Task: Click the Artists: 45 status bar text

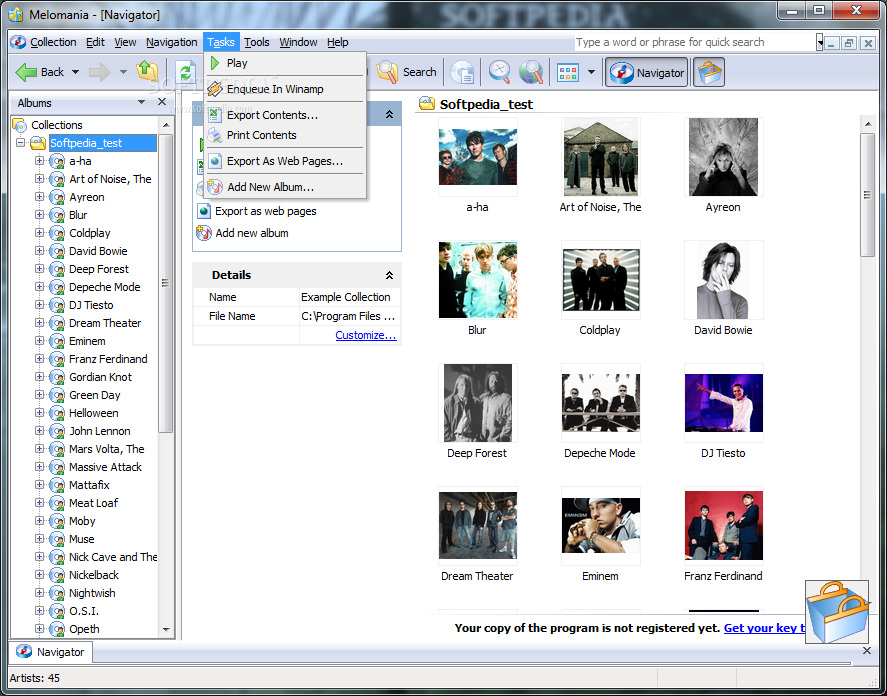Action: [x=35, y=678]
